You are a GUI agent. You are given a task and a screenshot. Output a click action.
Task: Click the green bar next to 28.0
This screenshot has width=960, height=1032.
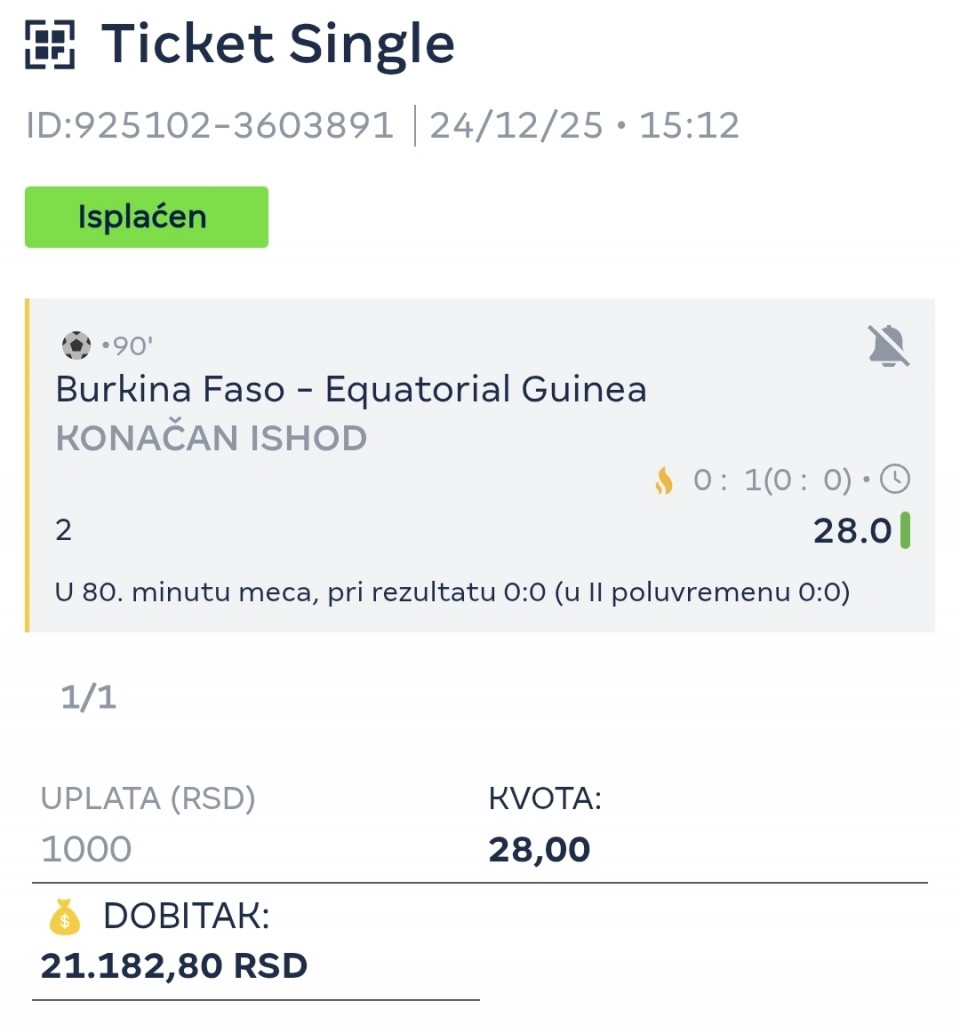[905, 531]
